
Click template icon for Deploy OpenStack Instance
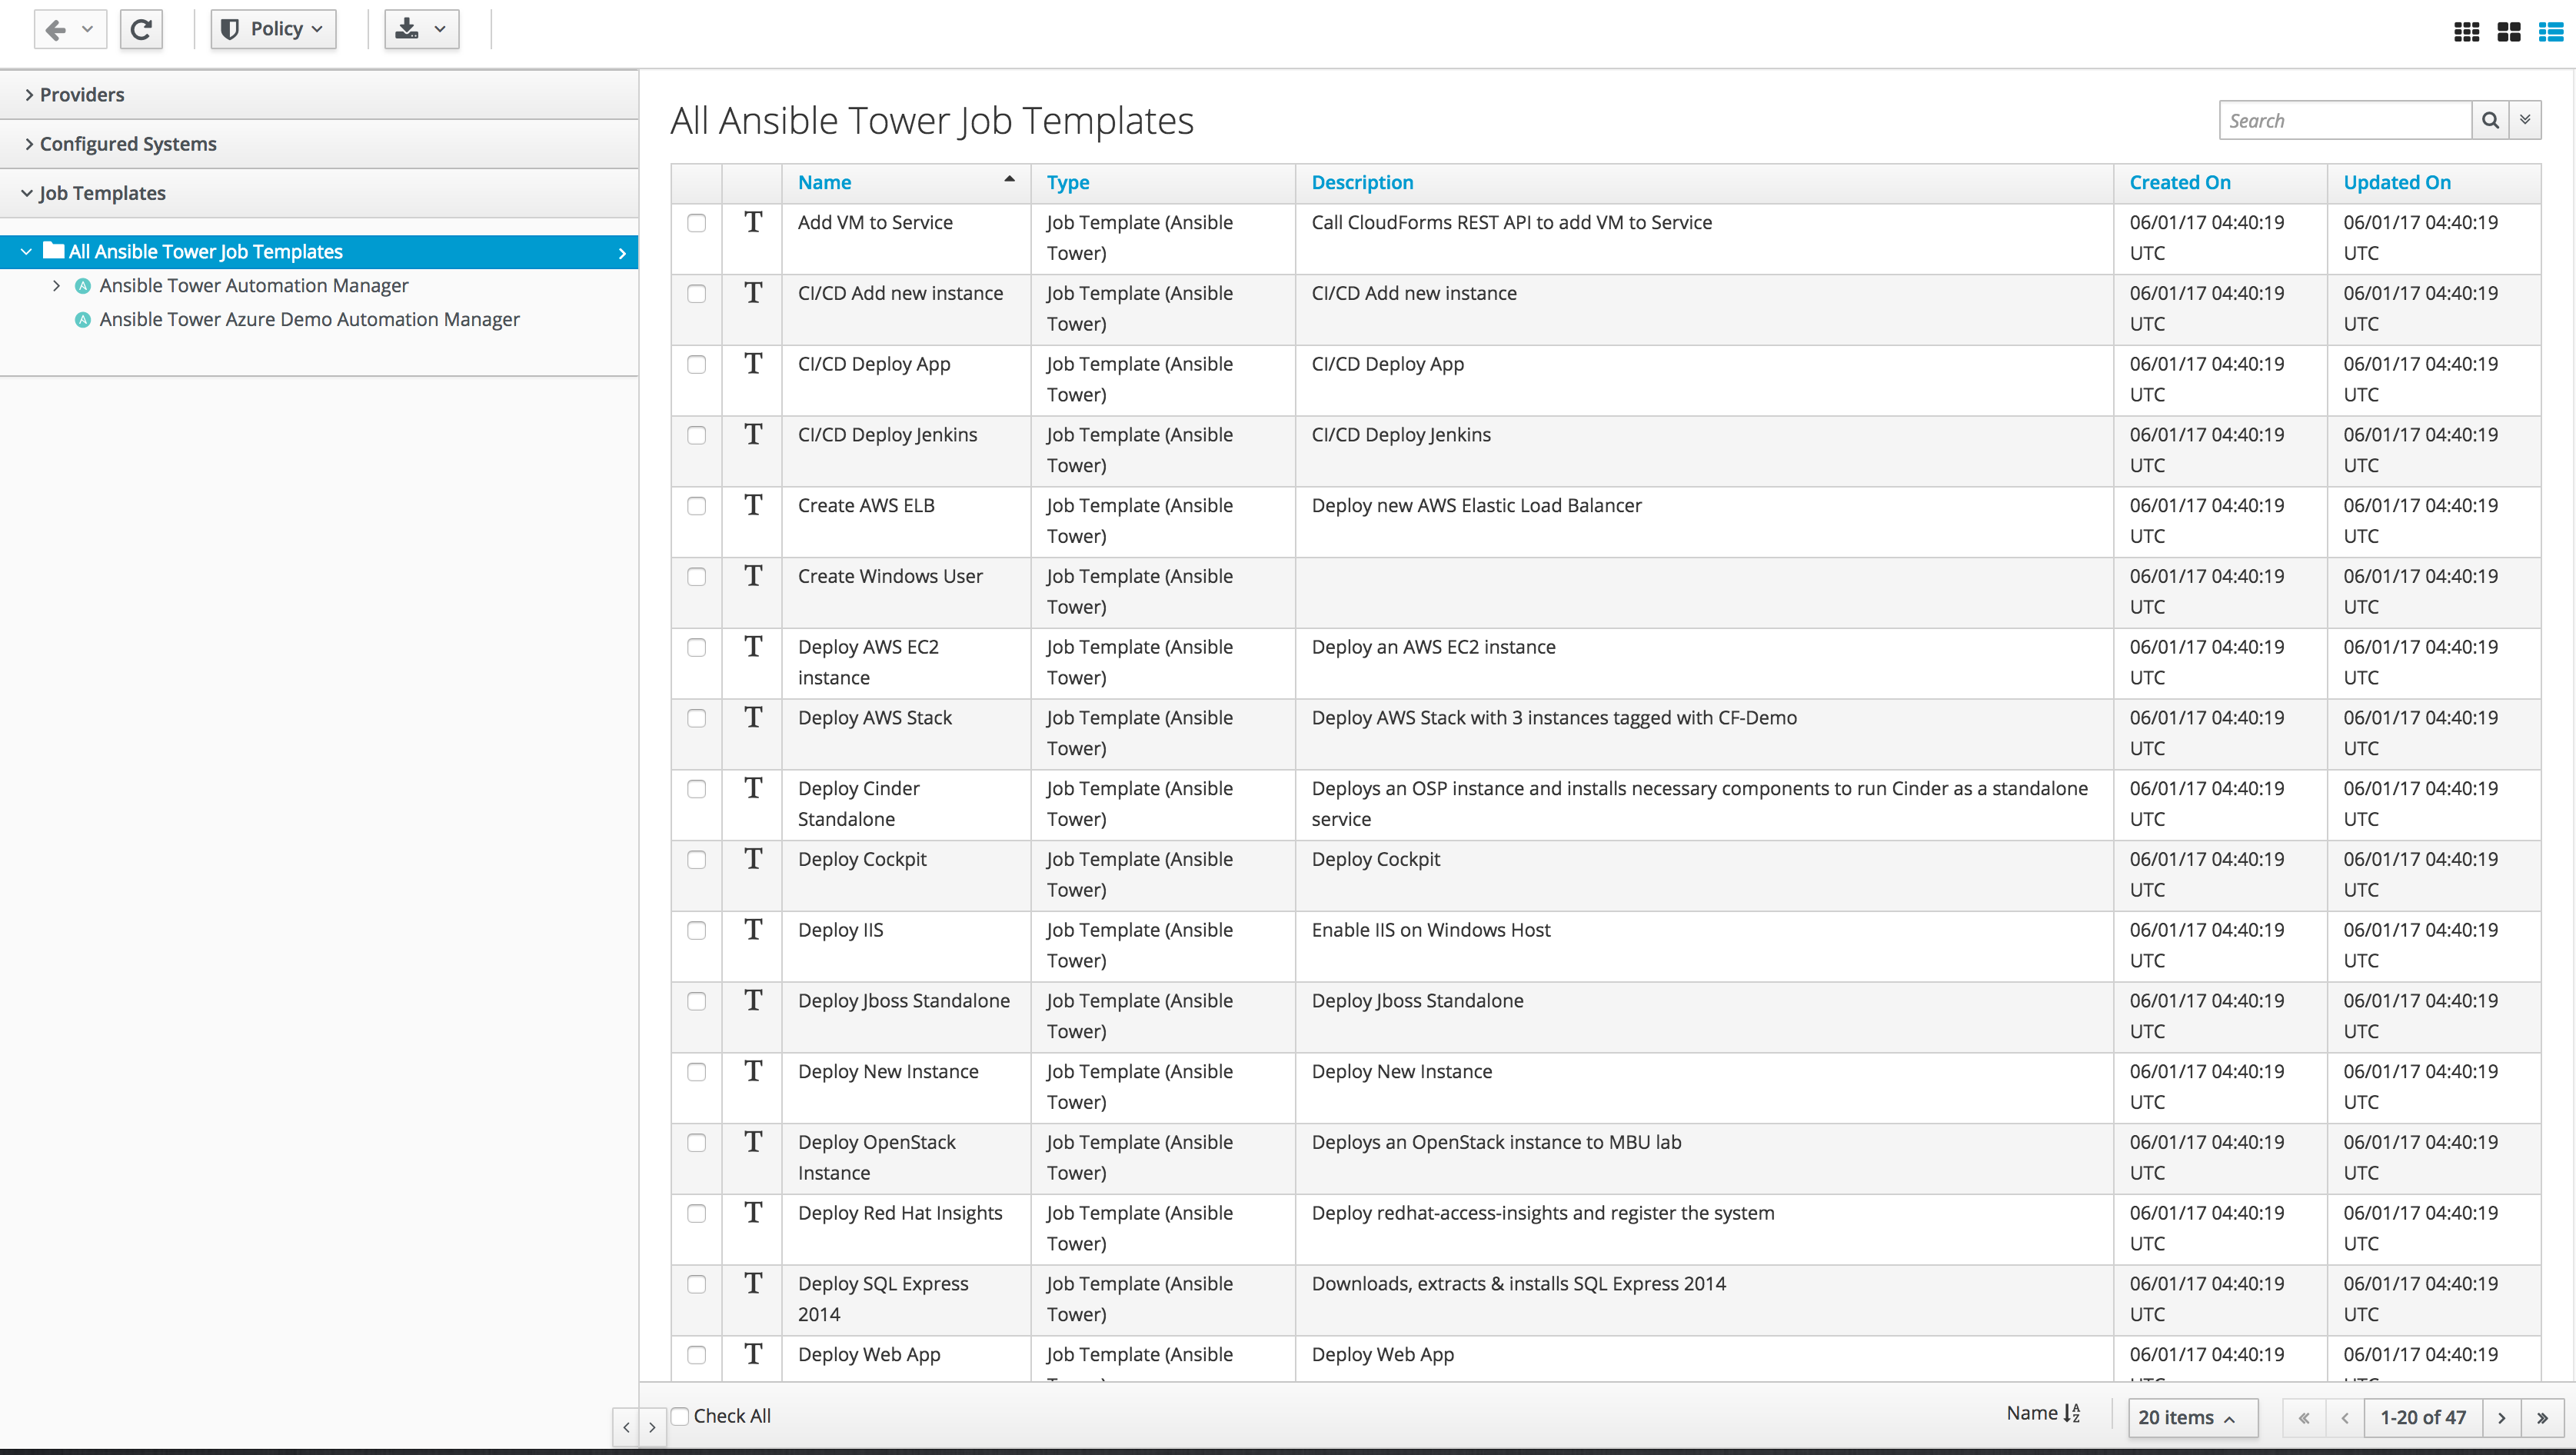(753, 1142)
